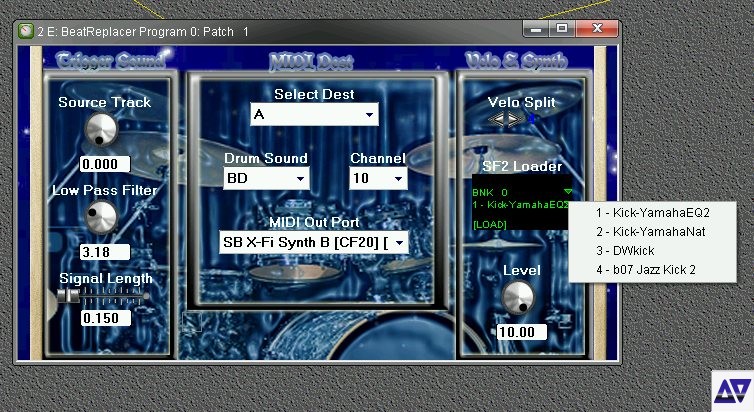Click the green SF2 Loader preset arrow
This screenshot has height=412, width=754.
(568, 192)
